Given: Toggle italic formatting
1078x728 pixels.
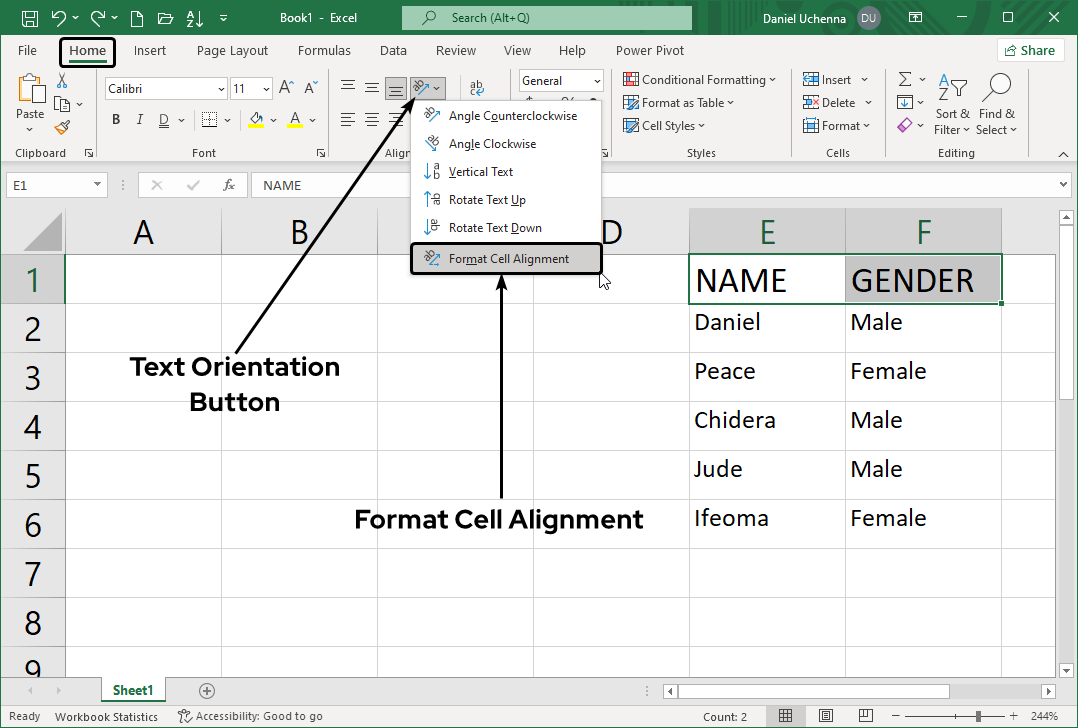Looking at the screenshot, I should pyautogui.click(x=139, y=119).
